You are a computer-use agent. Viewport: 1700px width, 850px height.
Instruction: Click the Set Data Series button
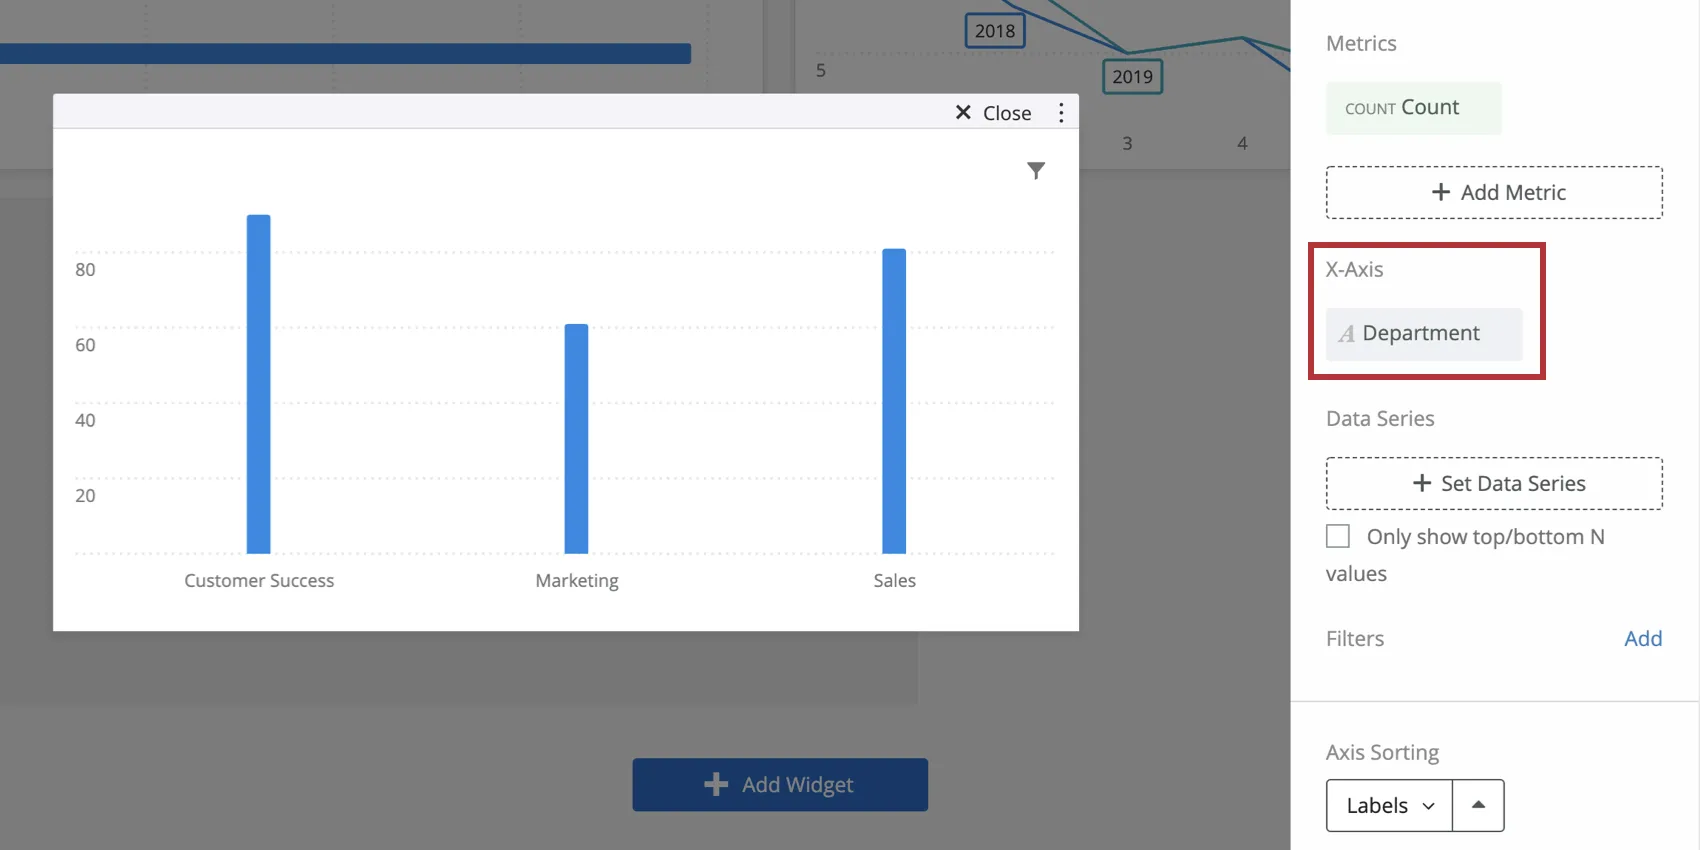[x=1494, y=483]
